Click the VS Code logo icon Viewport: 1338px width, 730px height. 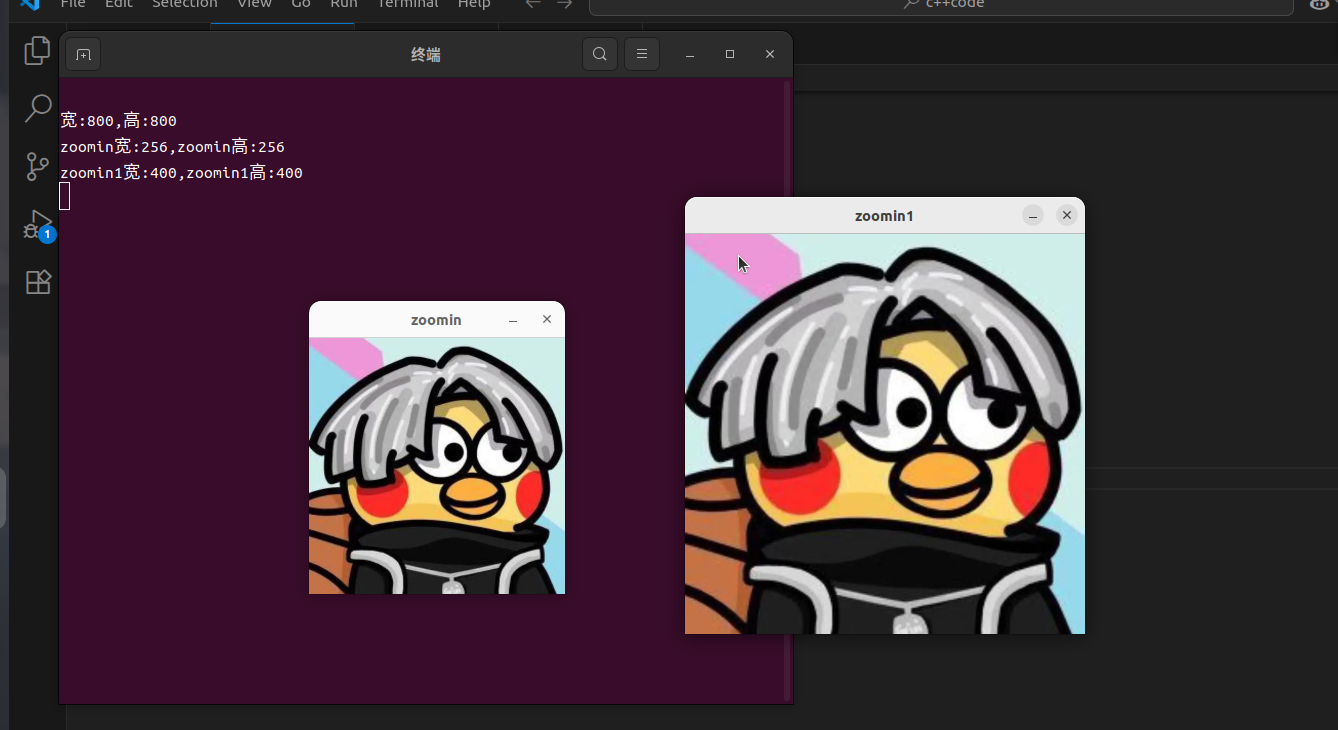point(30,4)
